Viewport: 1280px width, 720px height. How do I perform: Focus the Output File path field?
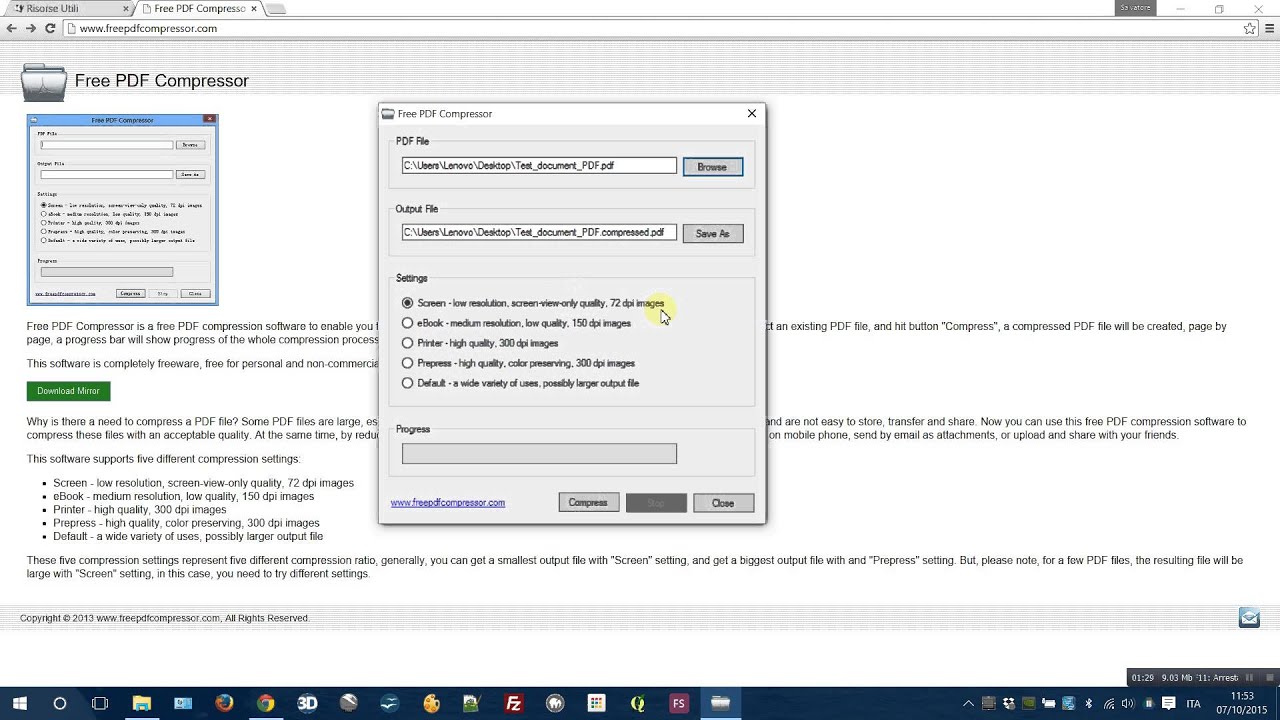[539, 232]
